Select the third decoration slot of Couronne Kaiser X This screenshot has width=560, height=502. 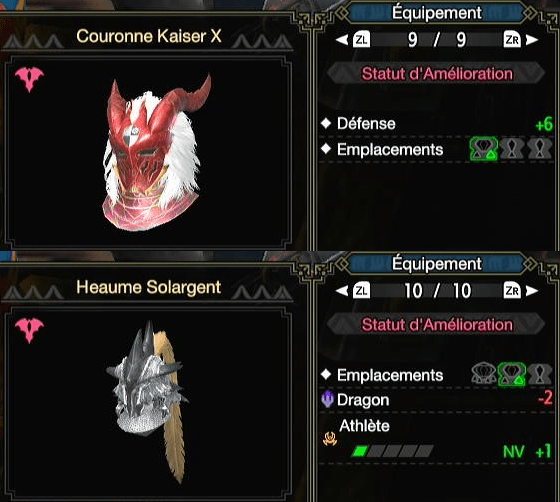point(539,149)
